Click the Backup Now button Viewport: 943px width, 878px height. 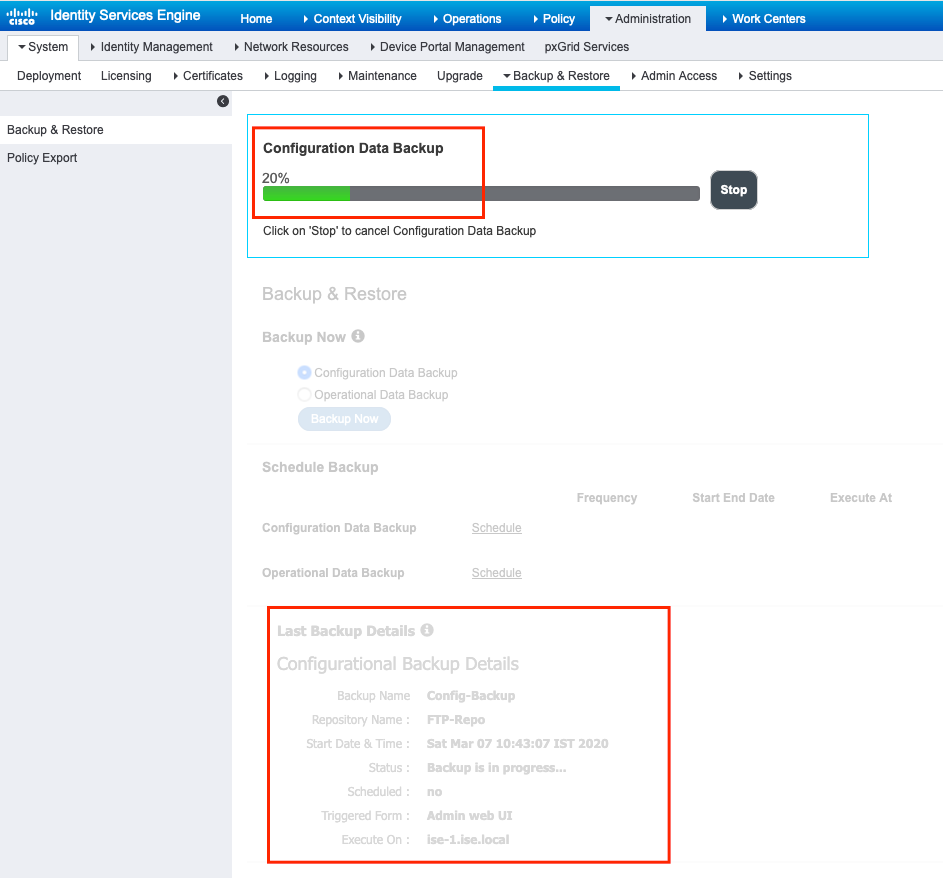345,419
